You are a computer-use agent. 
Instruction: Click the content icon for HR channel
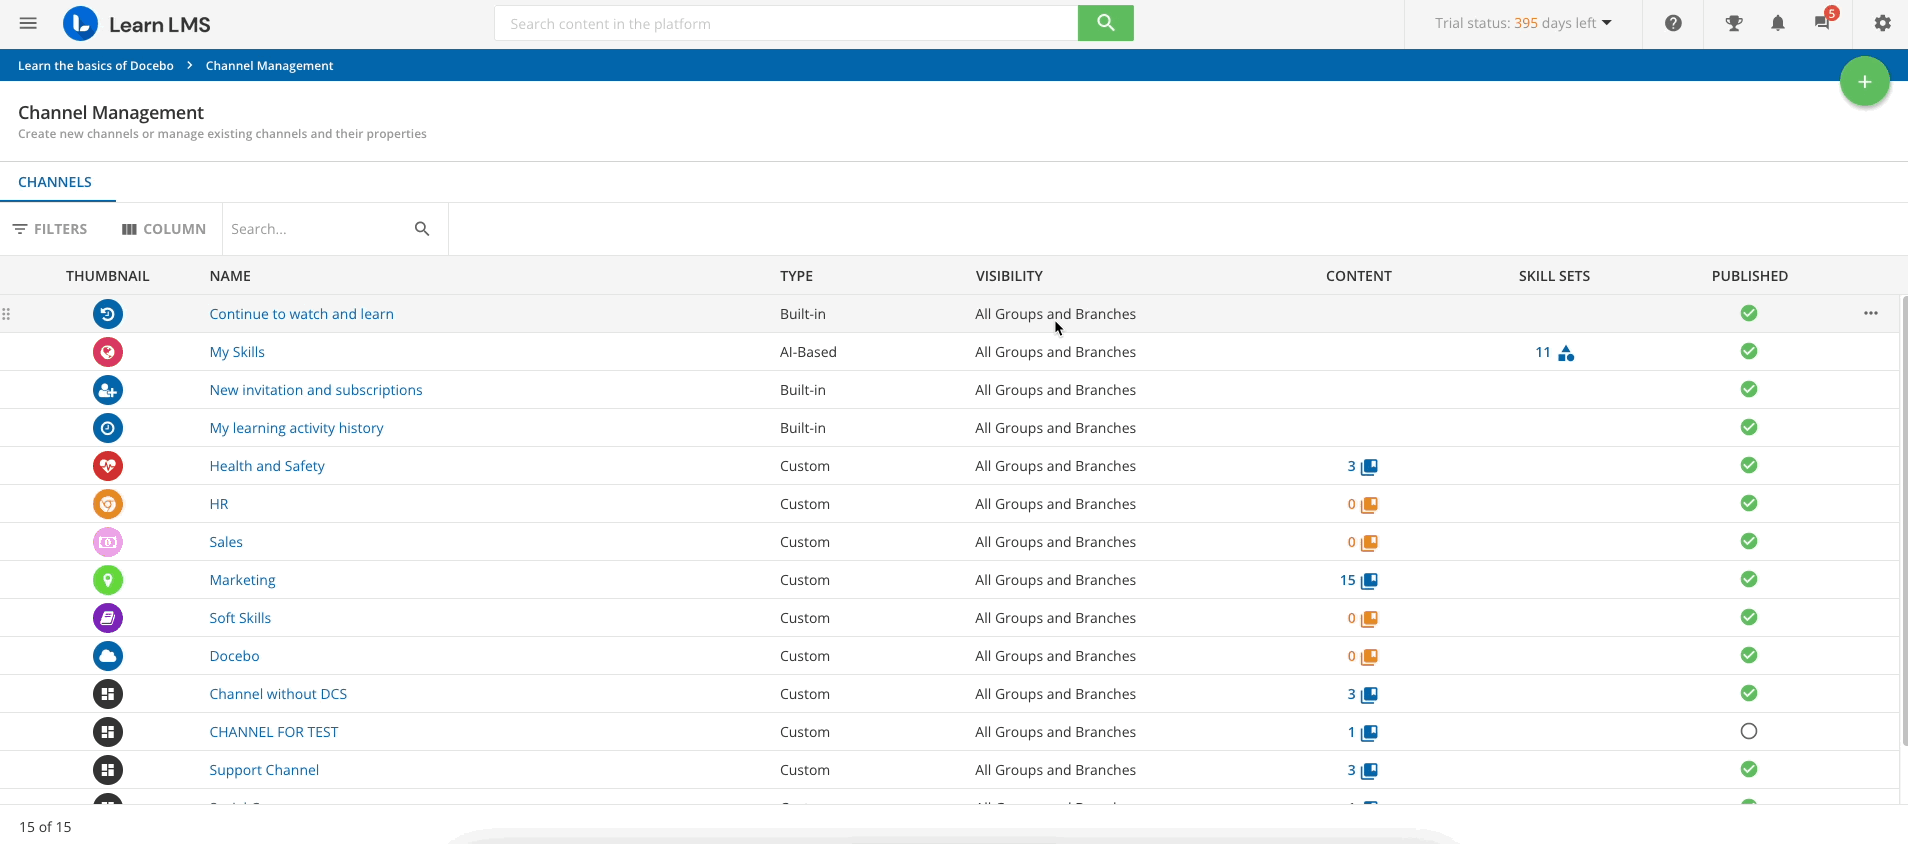(x=1369, y=505)
